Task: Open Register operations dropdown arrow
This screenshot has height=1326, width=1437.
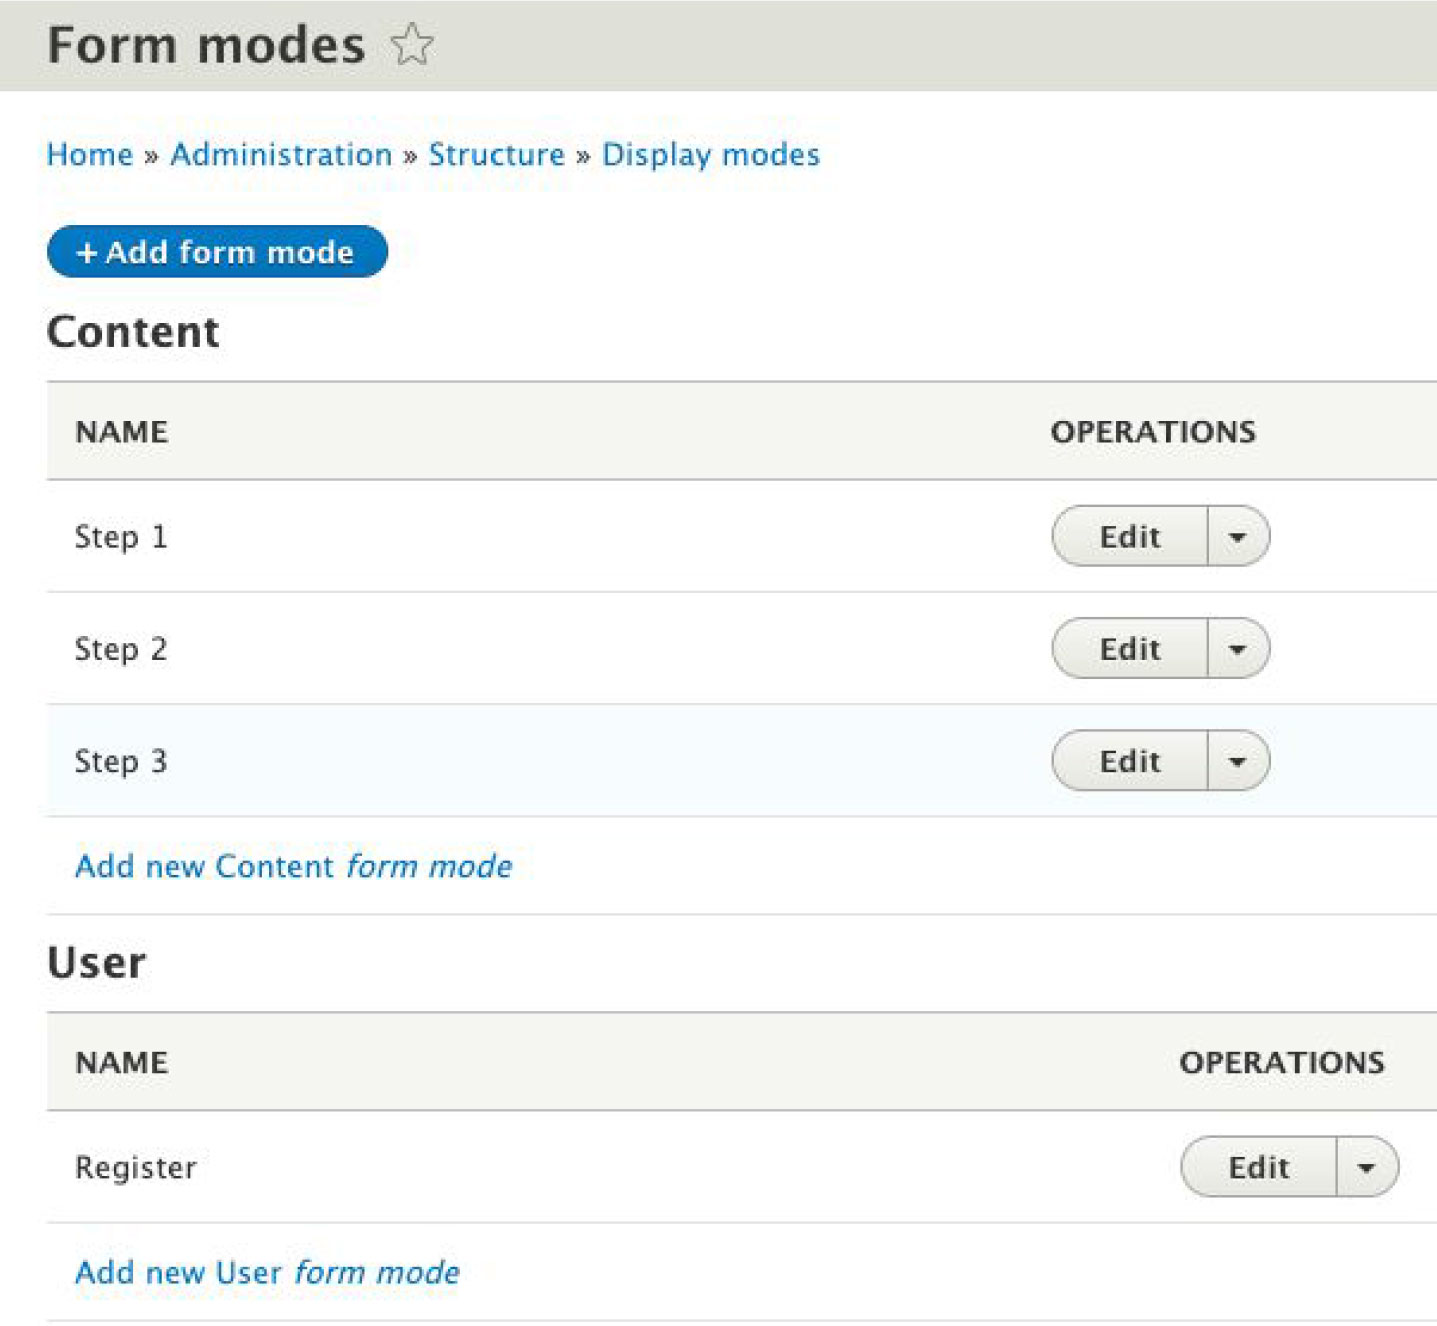Action: coord(1366,1167)
